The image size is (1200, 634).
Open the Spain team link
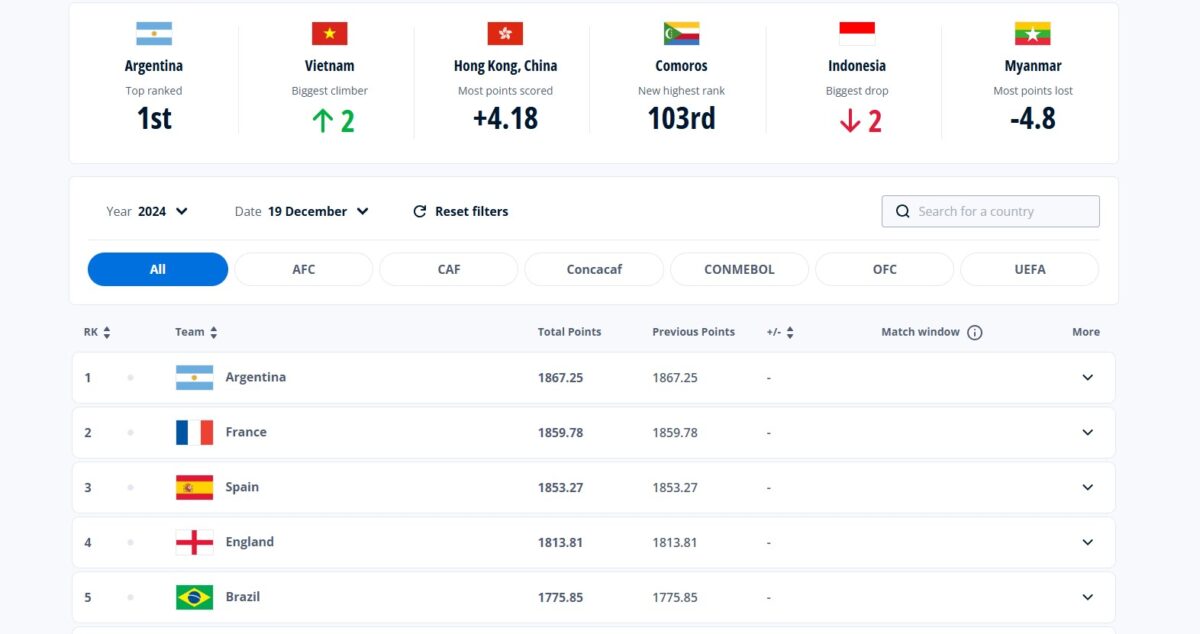242,487
